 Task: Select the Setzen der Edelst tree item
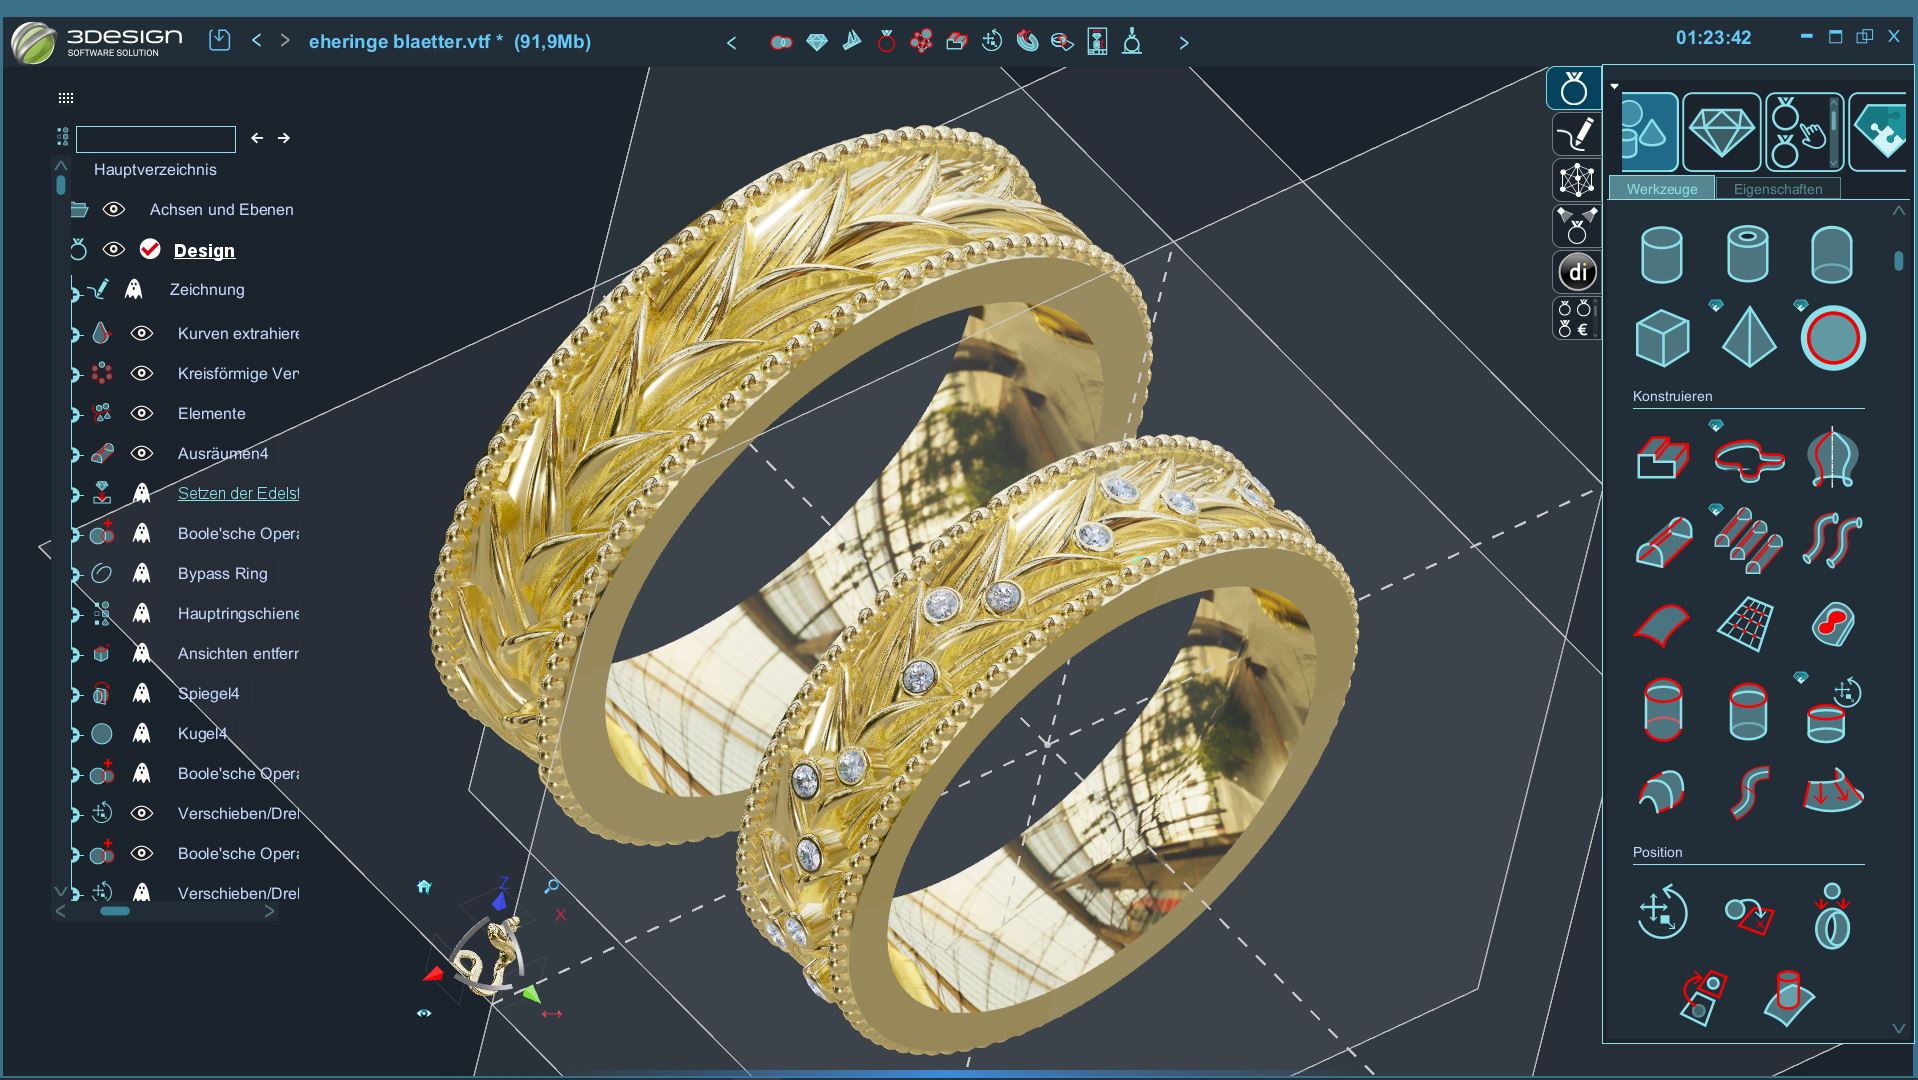click(239, 493)
